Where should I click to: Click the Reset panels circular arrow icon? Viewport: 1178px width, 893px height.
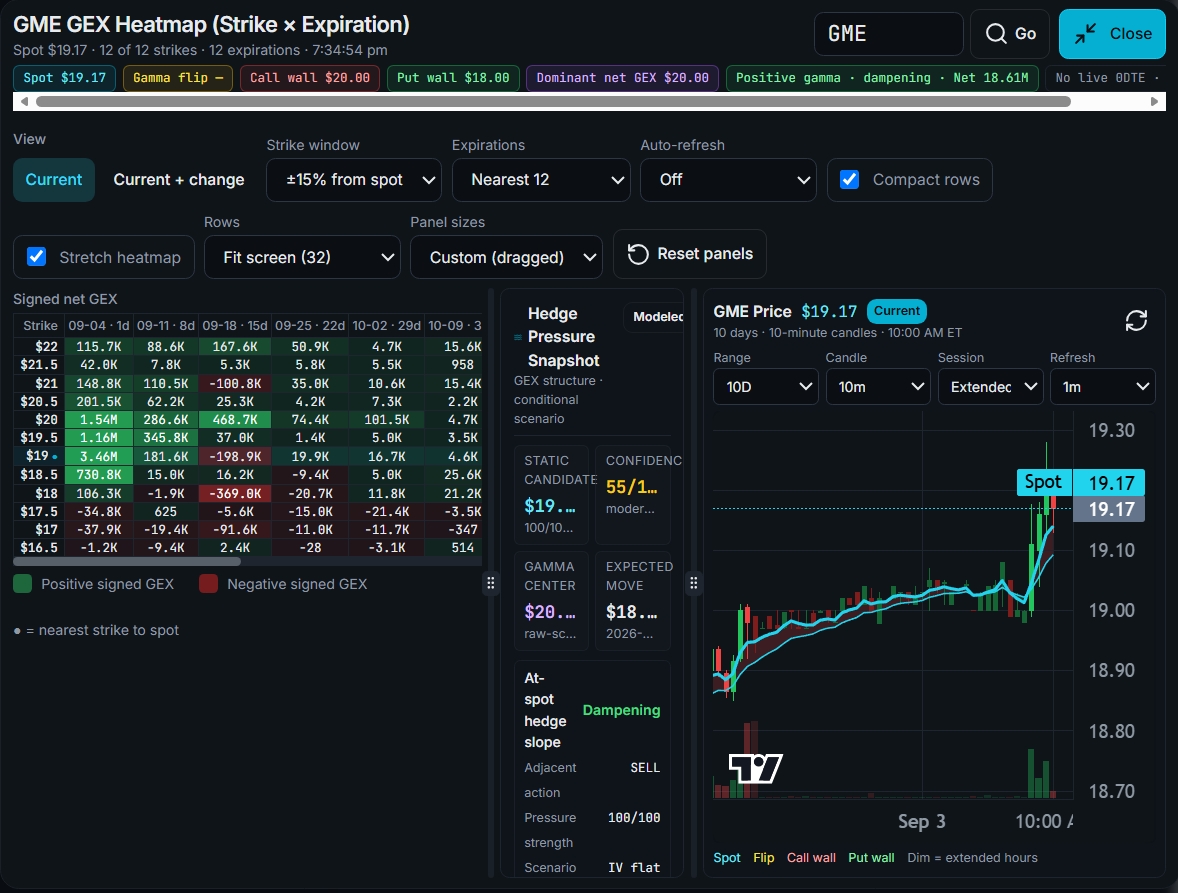638,254
